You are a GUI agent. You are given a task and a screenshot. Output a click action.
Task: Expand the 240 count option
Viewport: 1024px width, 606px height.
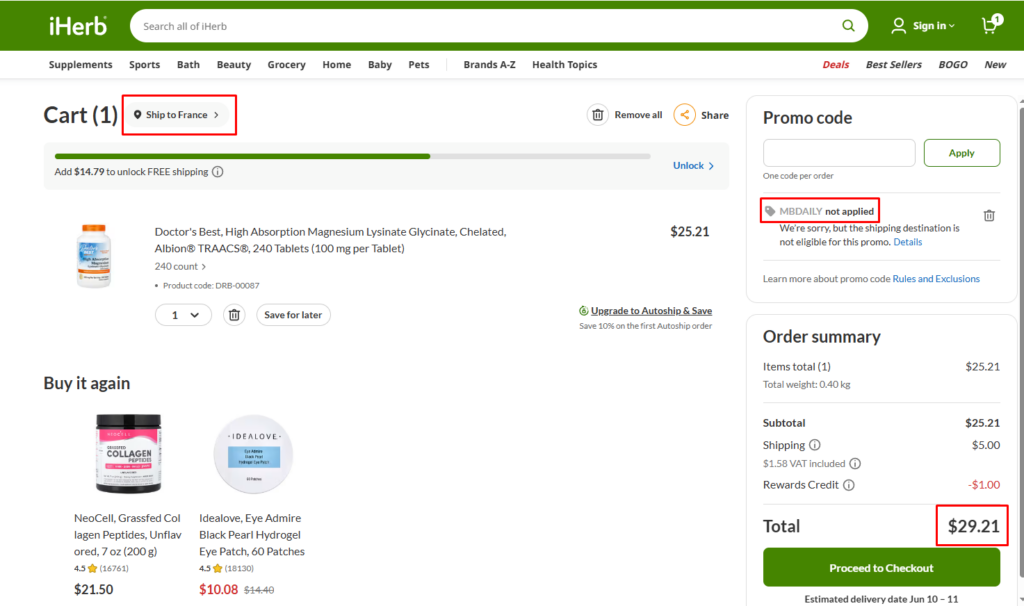pos(180,266)
